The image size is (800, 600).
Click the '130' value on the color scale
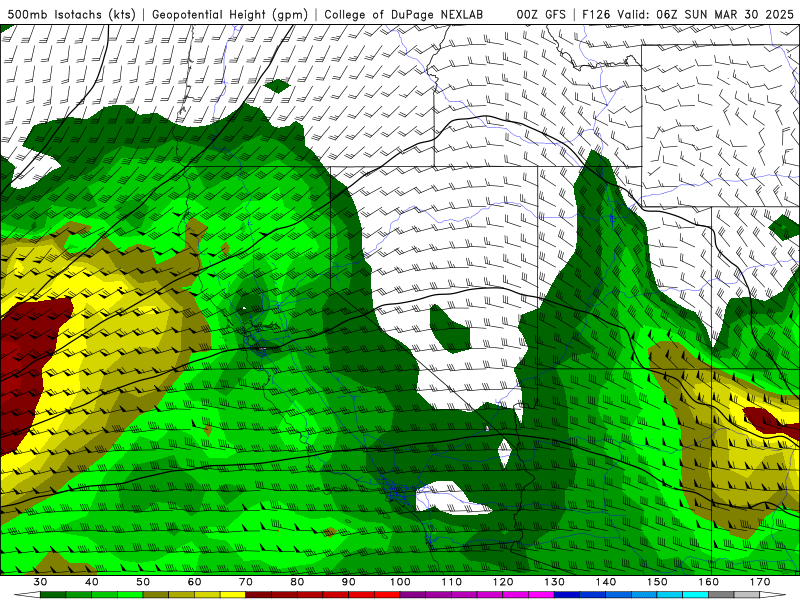554,582
